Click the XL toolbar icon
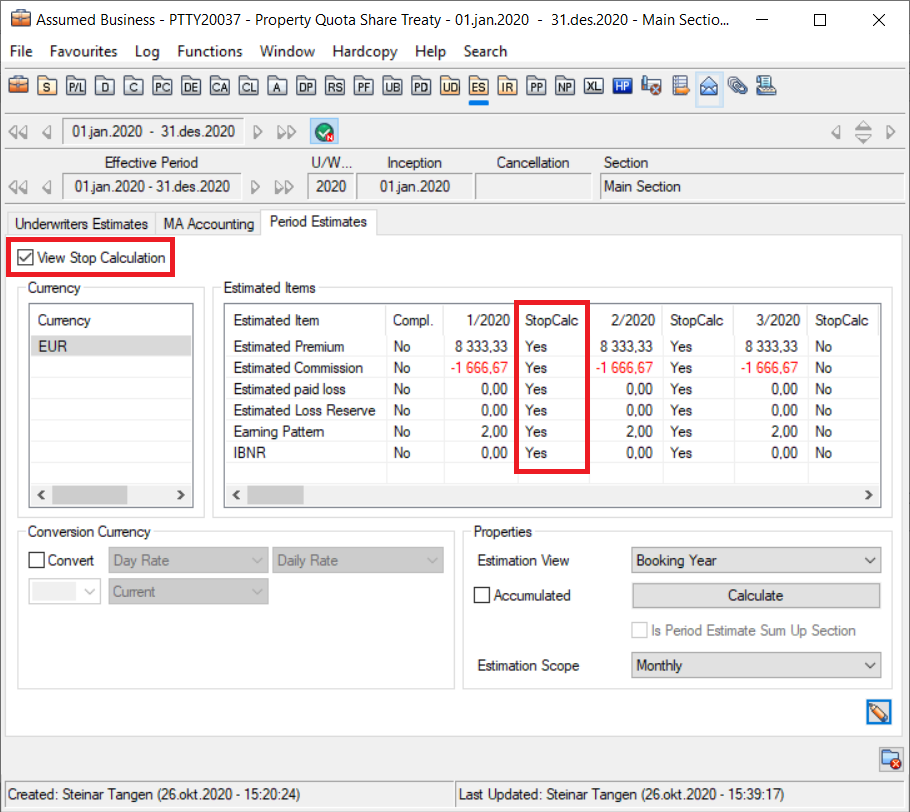This screenshot has height=812, width=910. point(594,87)
